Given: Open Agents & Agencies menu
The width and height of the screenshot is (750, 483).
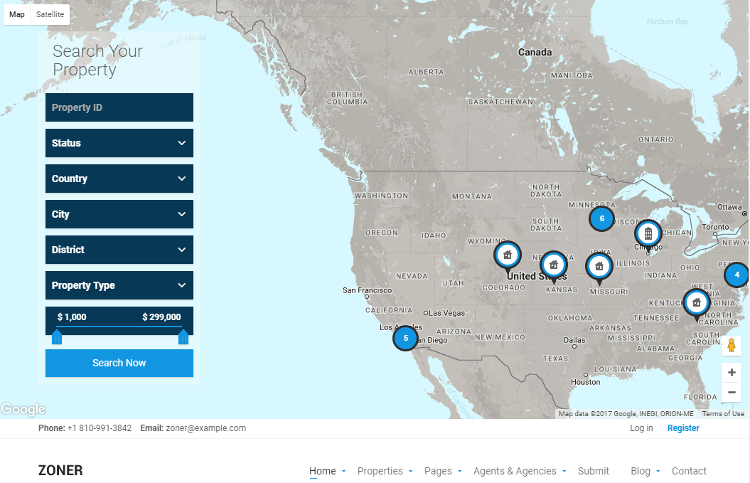Looking at the screenshot, I should tap(519, 471).
